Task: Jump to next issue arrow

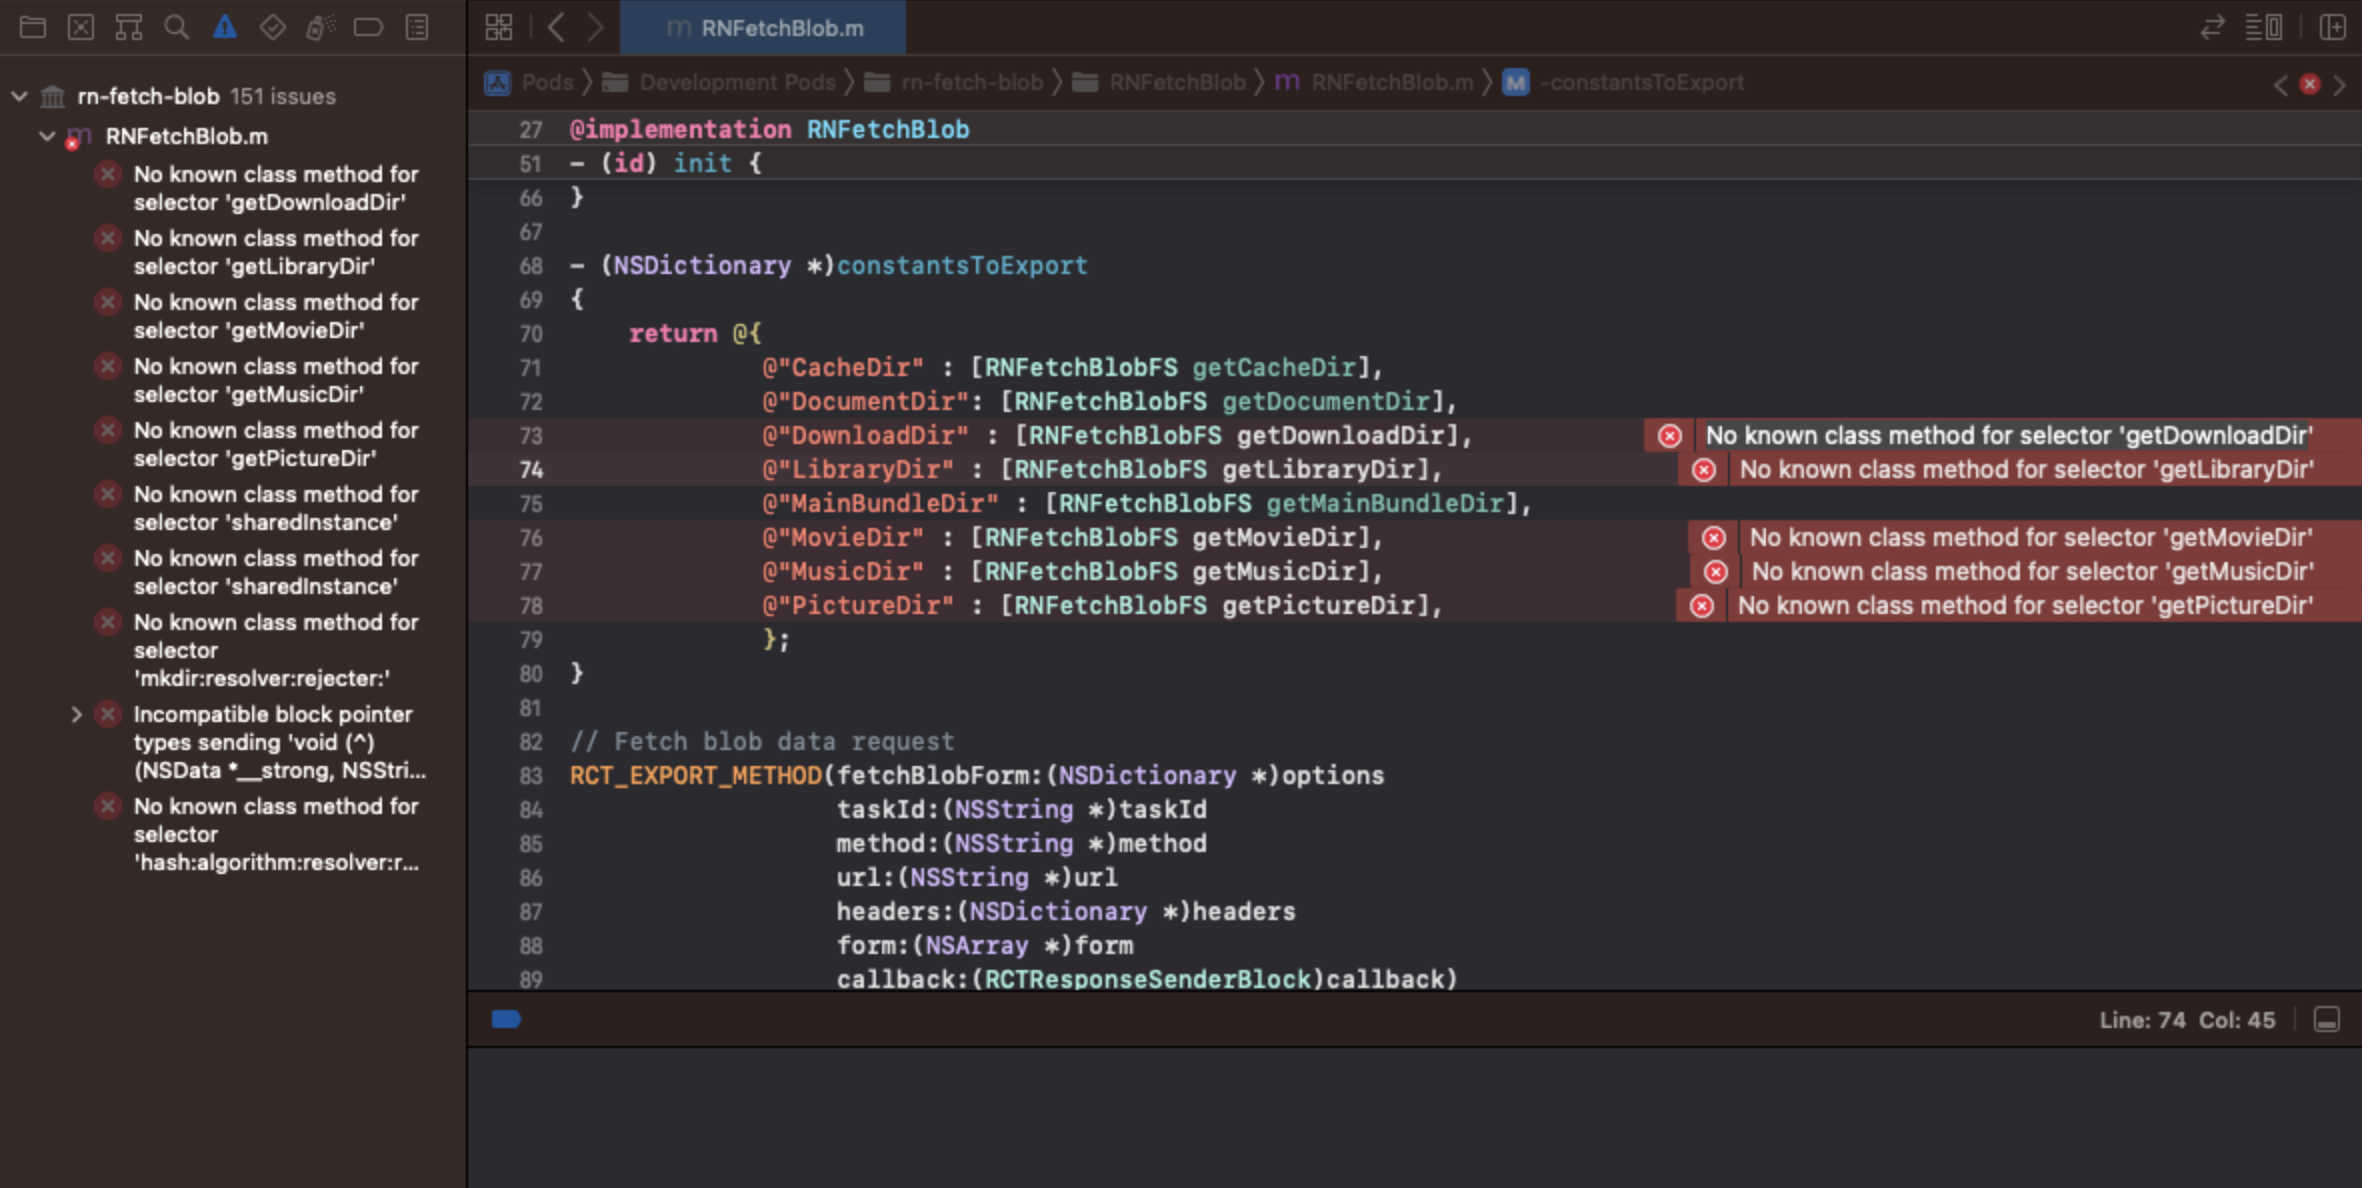Action: pos(2340,84)
